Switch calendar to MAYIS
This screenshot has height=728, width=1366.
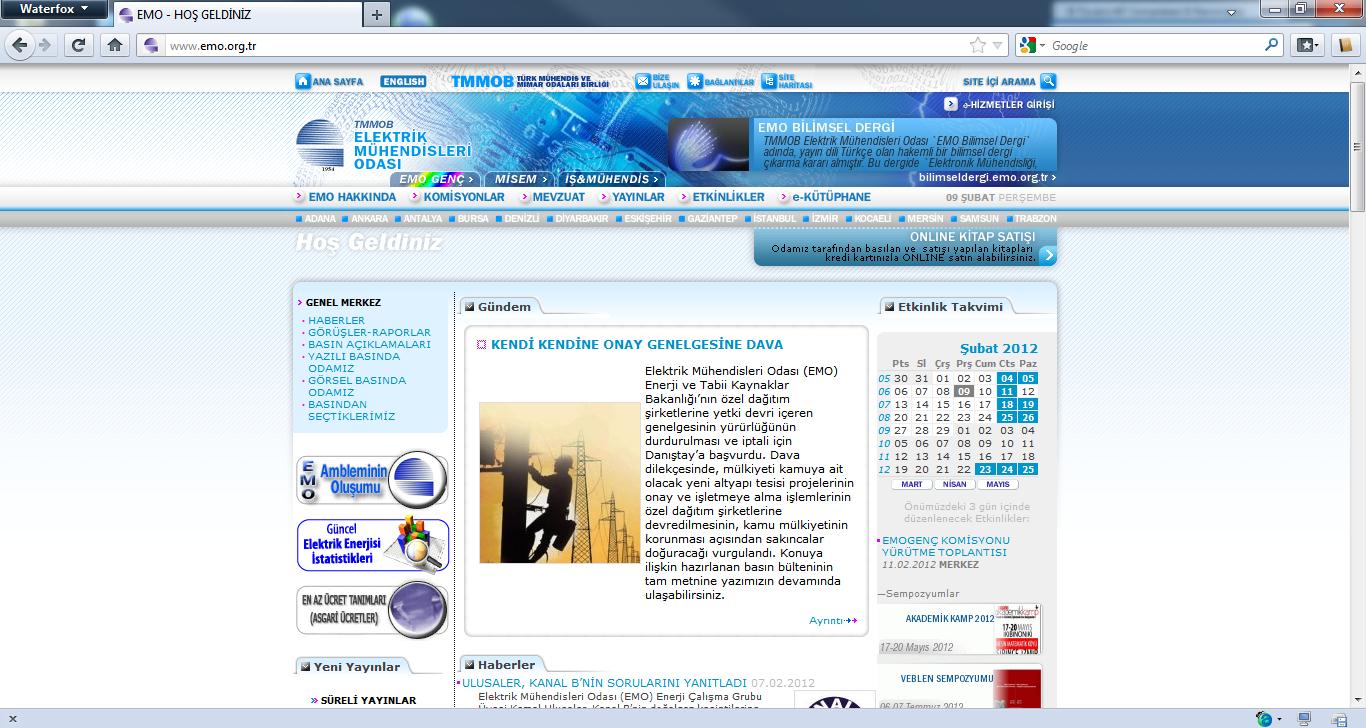[x=997, y=484]
